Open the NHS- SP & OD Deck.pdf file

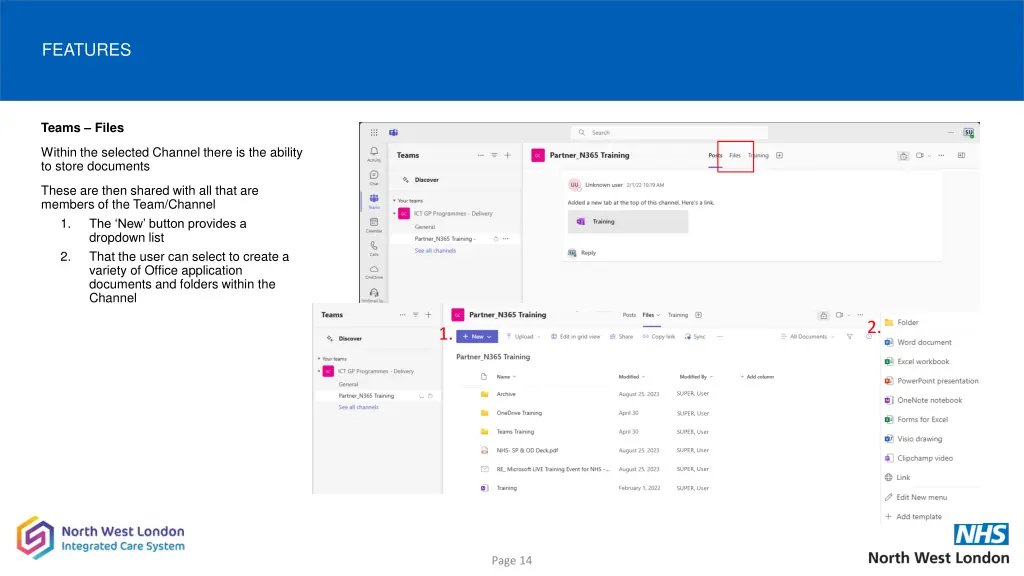tap(527, 451)
